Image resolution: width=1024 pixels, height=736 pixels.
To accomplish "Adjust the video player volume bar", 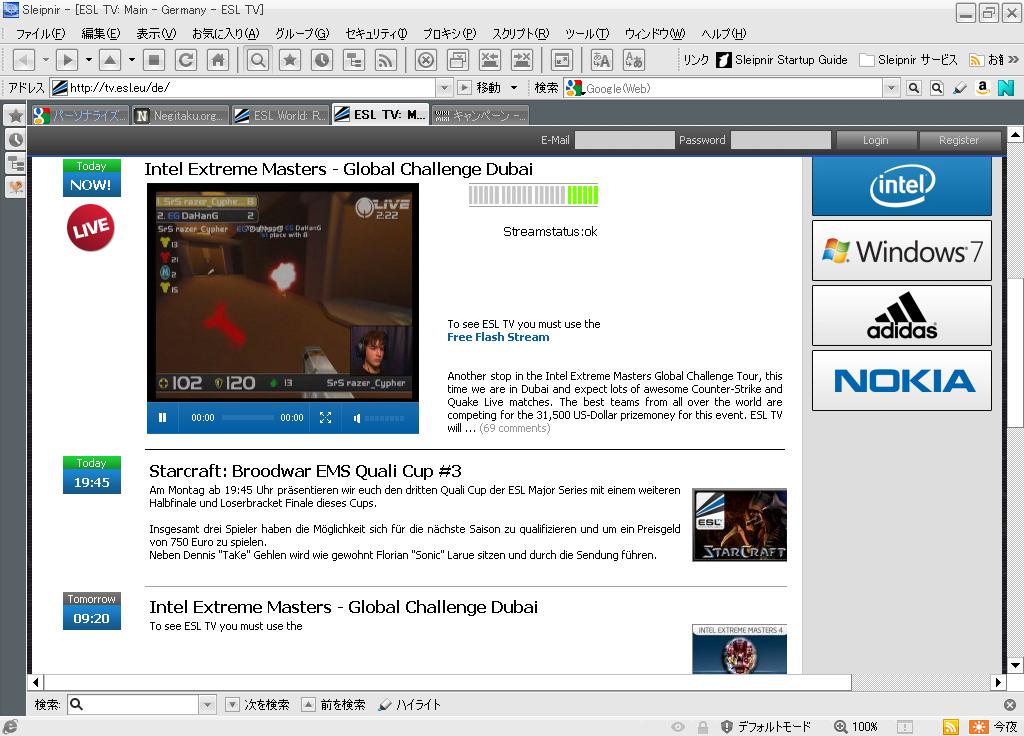I will 384,417.
